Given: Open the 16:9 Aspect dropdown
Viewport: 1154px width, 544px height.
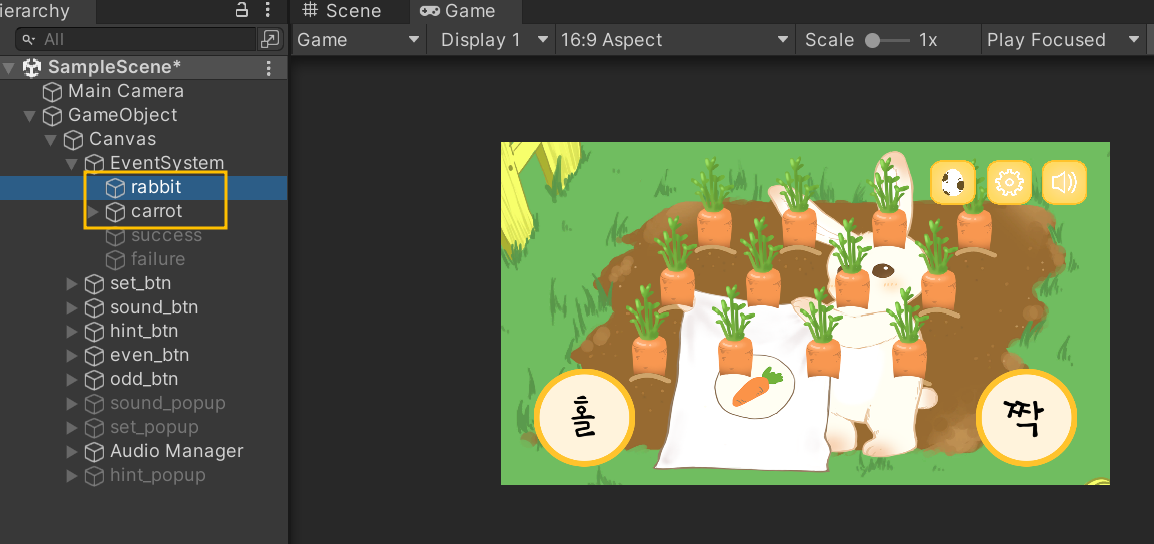Looking at the screenshot, I should 674,40.
